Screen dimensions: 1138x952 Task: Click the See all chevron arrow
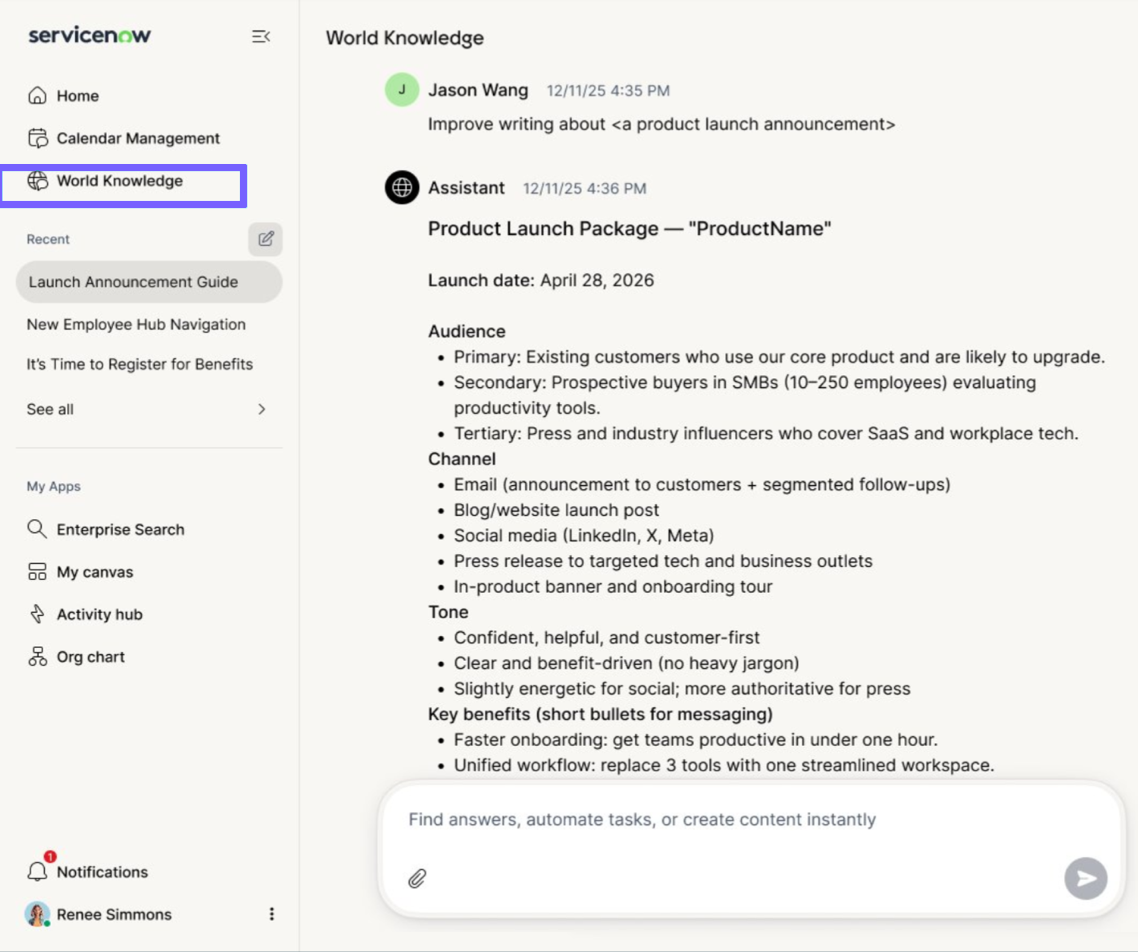(262, 409)
